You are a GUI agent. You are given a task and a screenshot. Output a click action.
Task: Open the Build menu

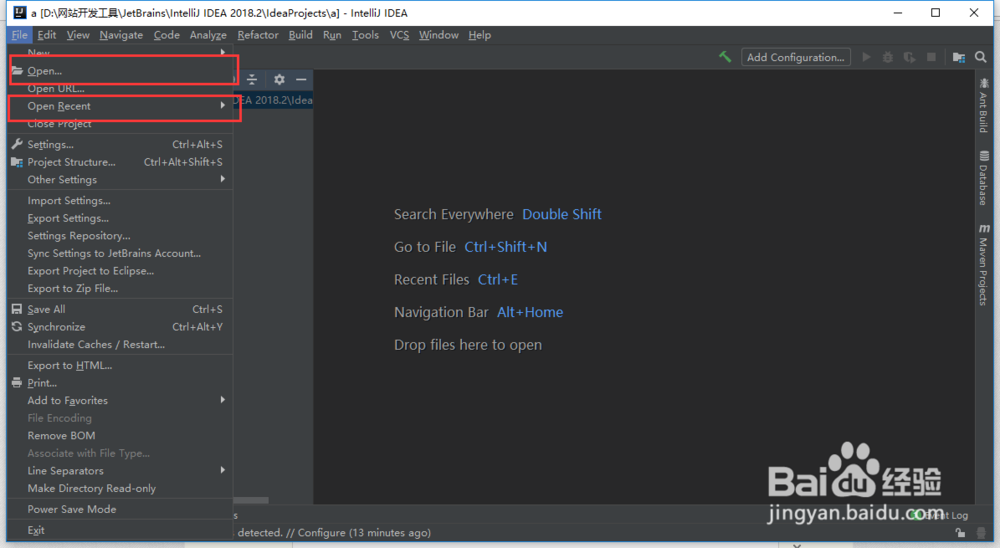pyautogui.click(x=300, y=35)
